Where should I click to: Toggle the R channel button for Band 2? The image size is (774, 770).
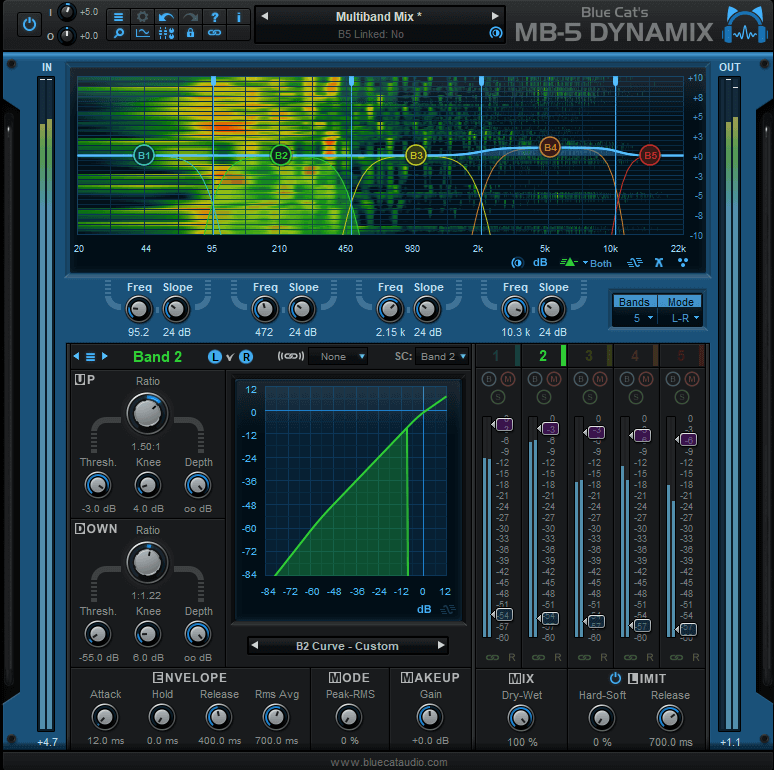click(x=246, y=356)
